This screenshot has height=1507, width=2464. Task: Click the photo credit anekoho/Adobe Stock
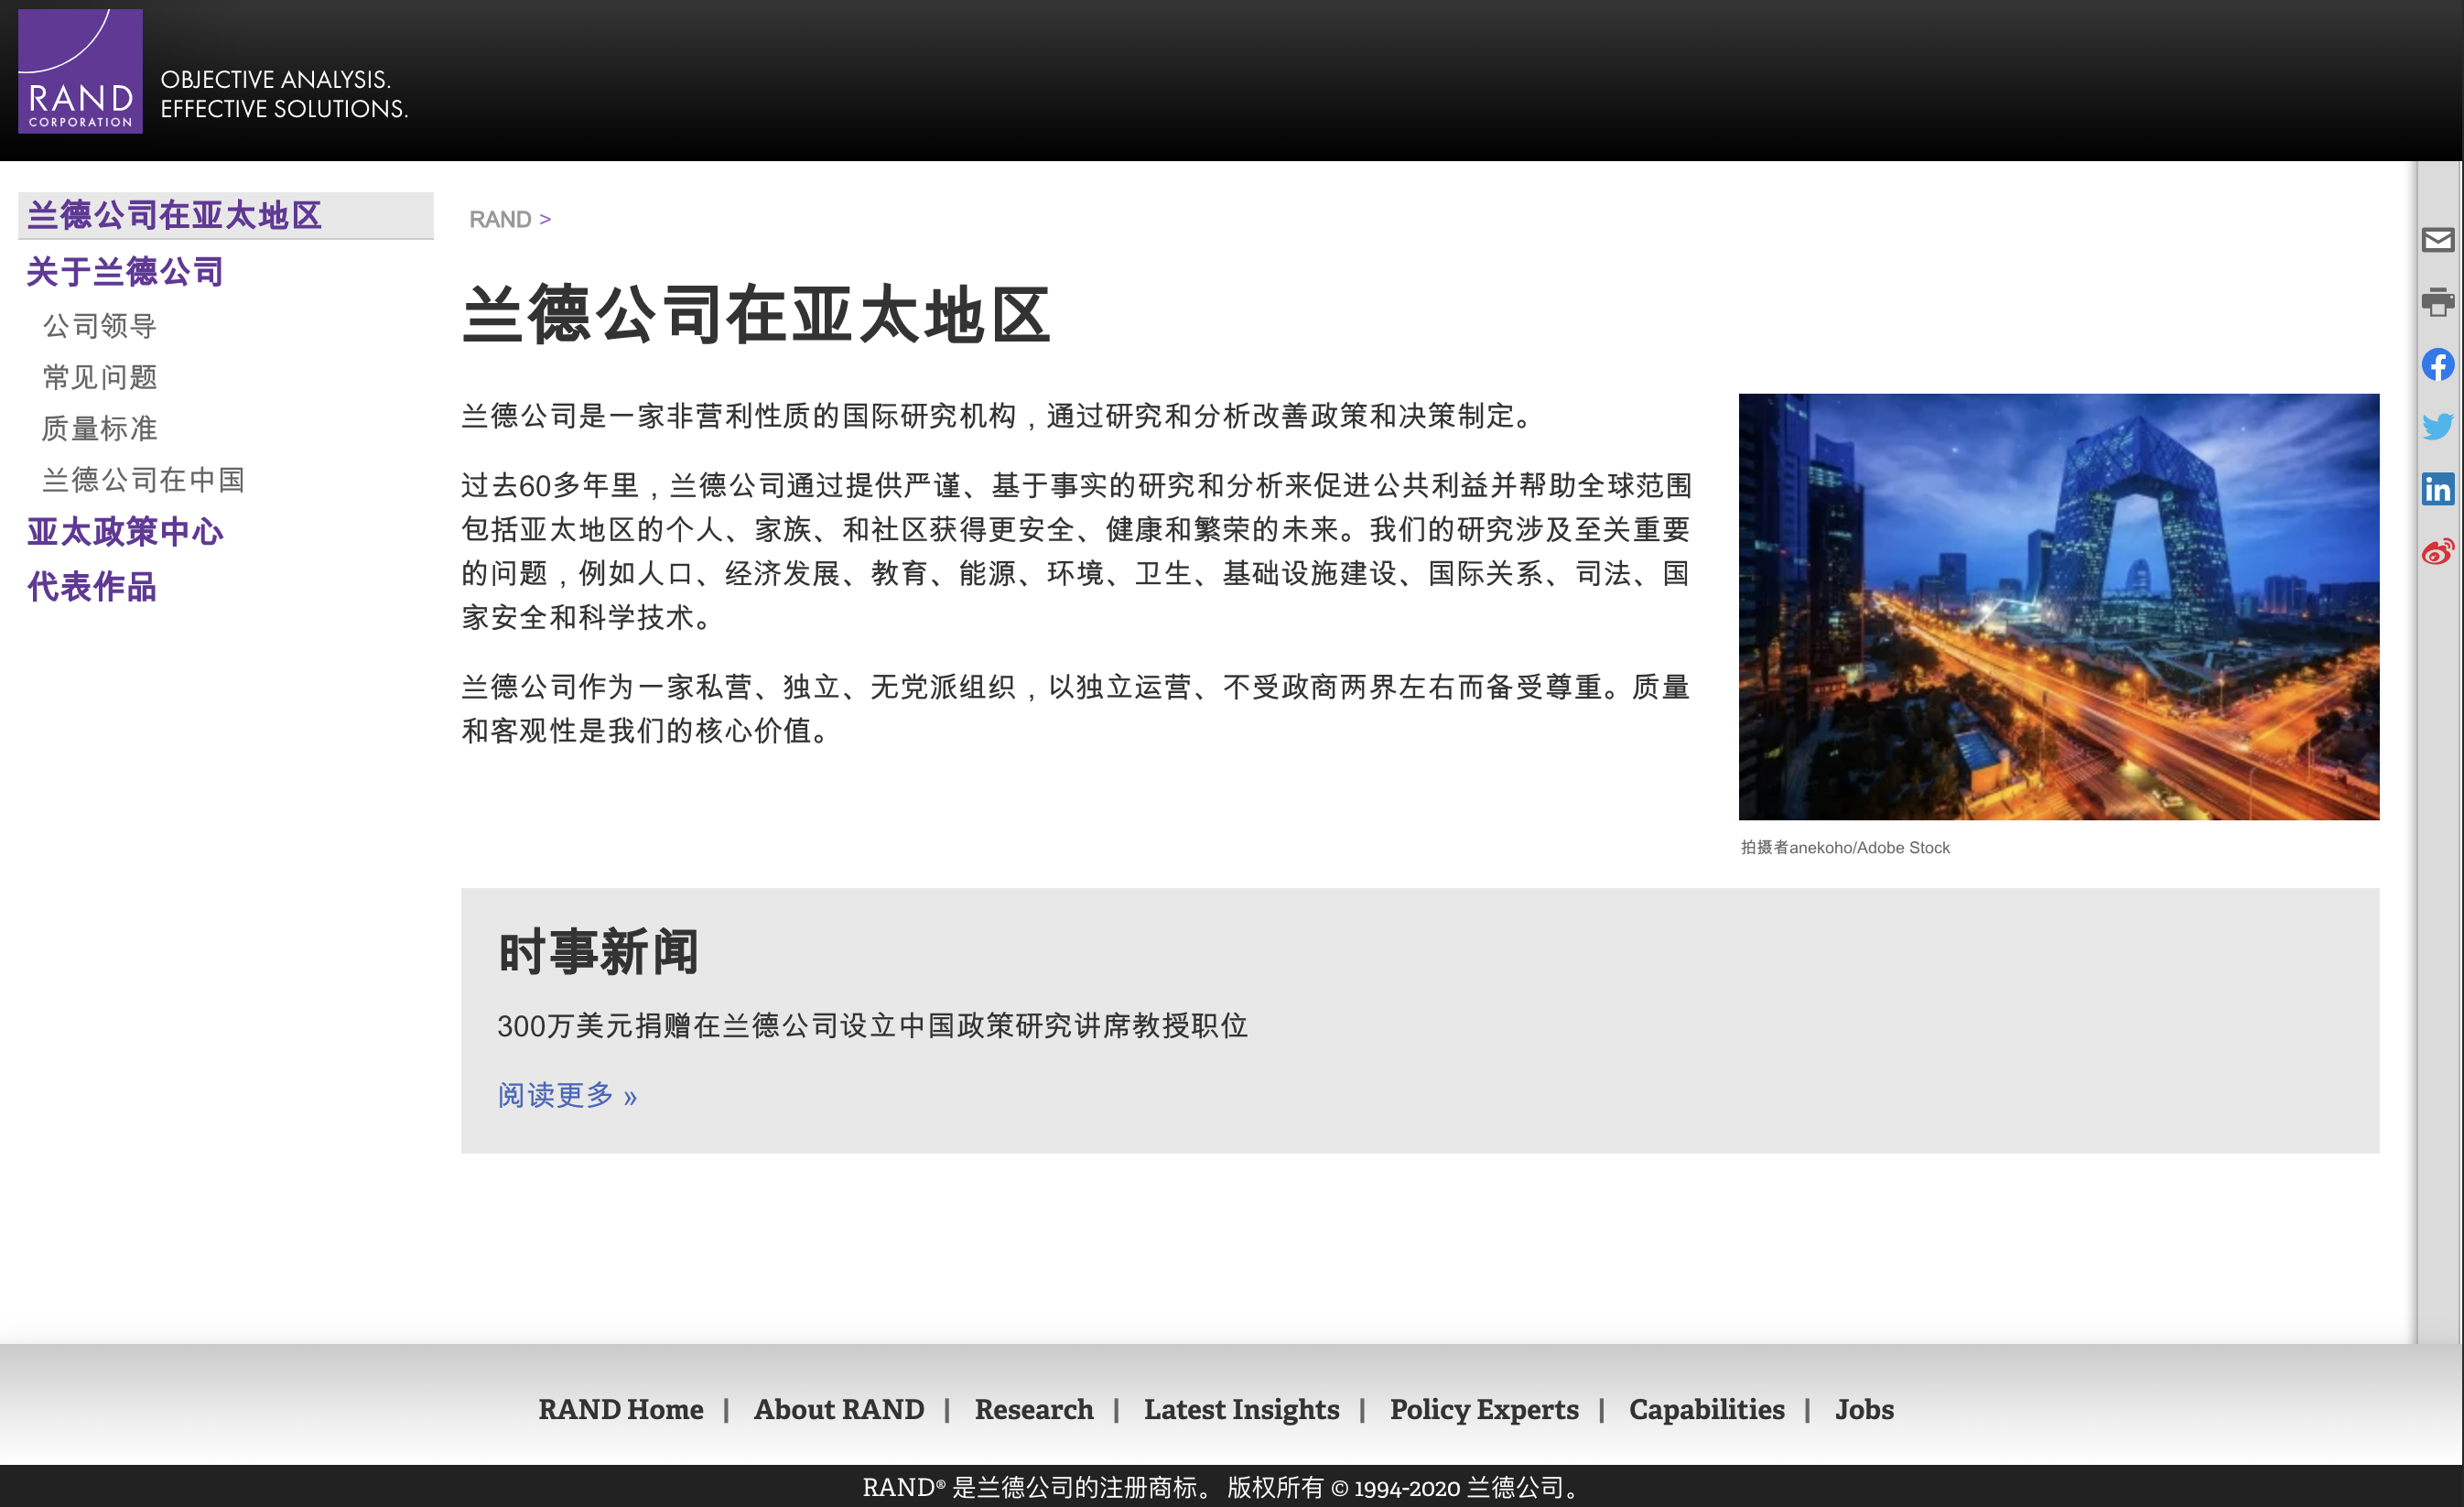(1845, 847)
